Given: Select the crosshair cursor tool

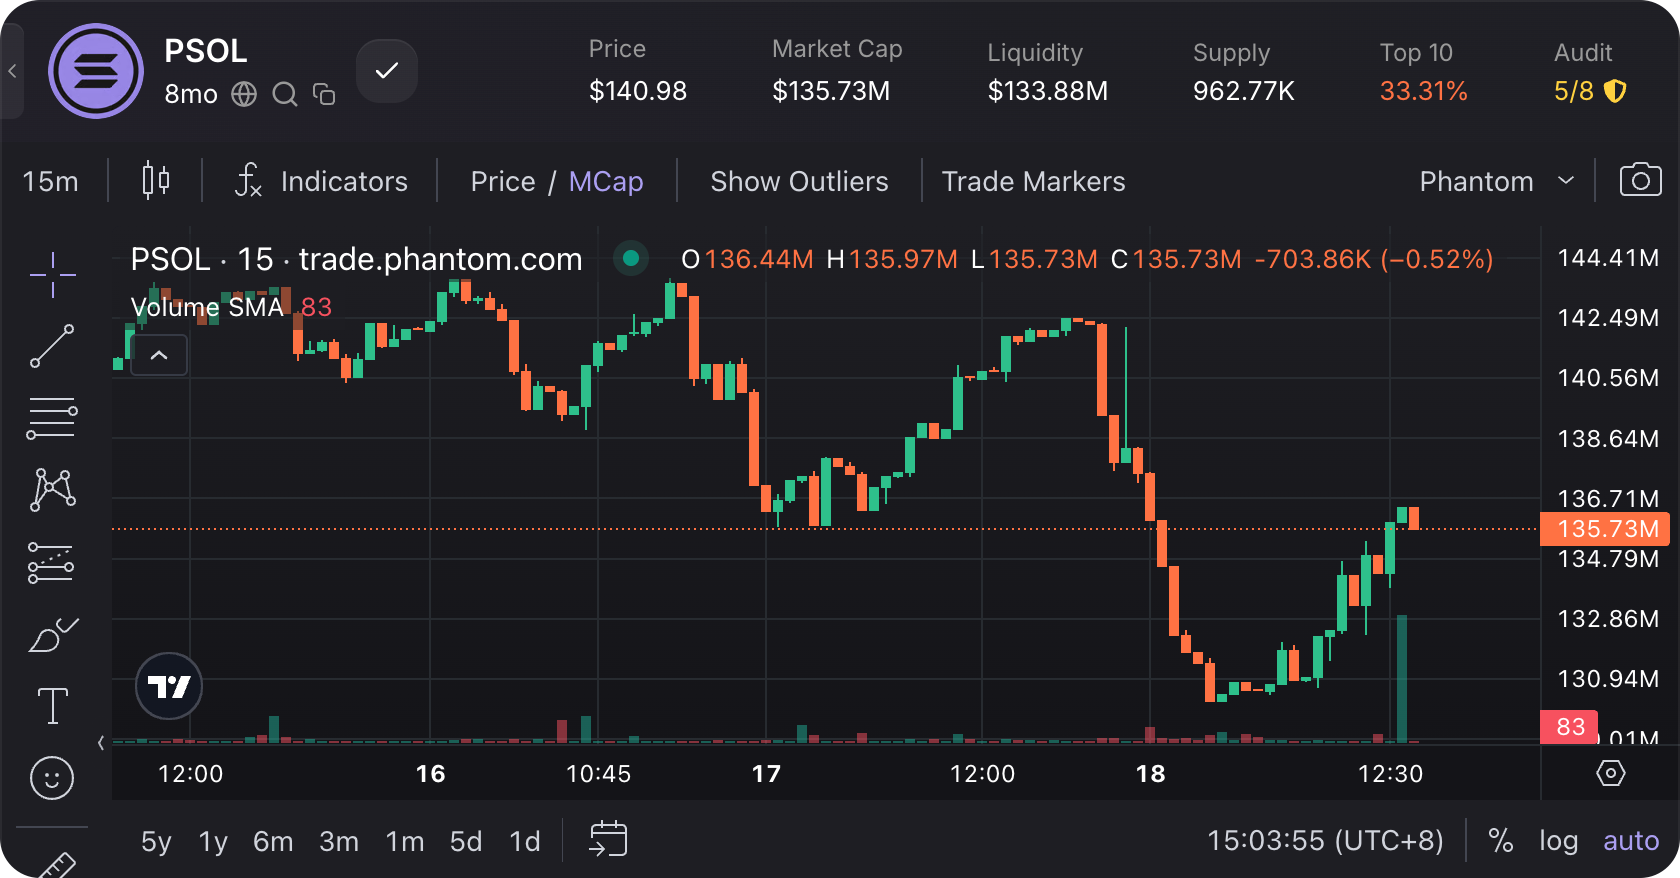Looking at the screenshot, I should [52, 274].
